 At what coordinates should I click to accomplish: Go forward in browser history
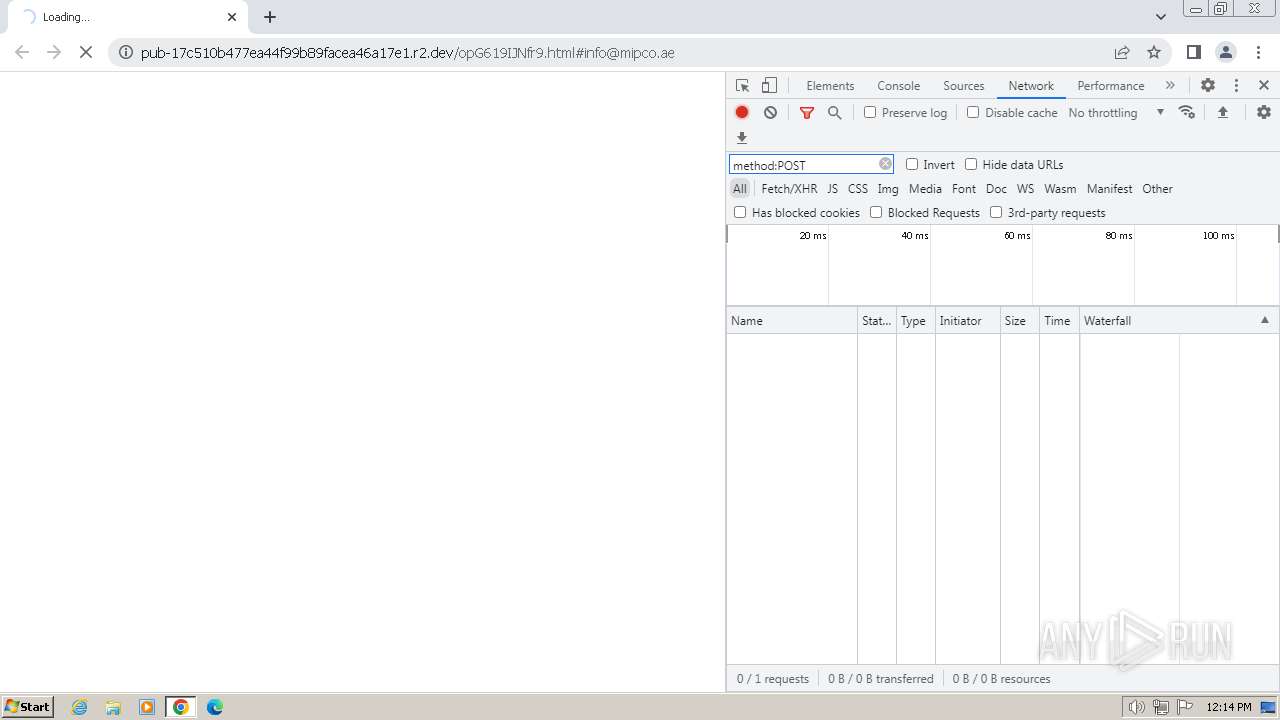54,52
